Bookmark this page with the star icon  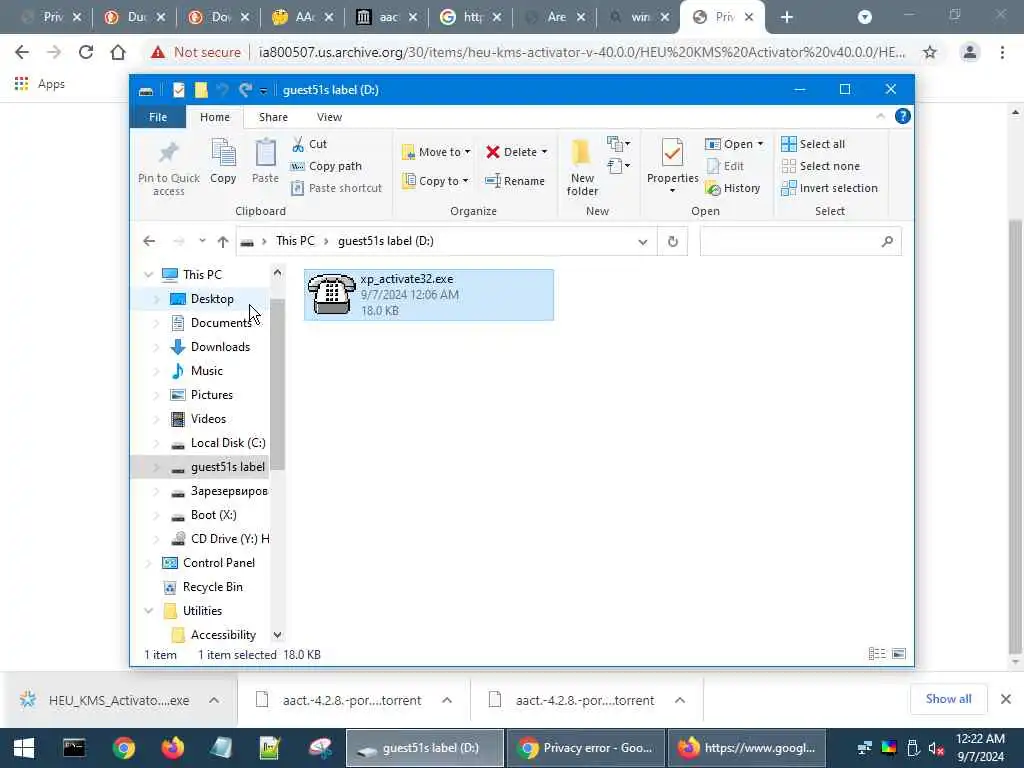click(x=930, y=52)
